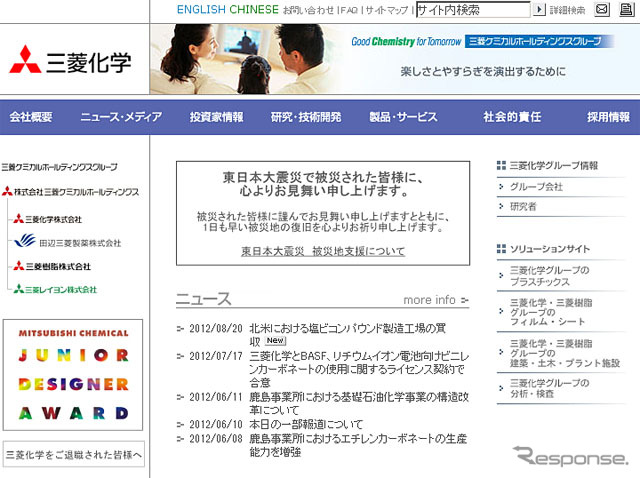This screenshot has width=640, height=478.
Task: Open 三菱化学グループの分析・検査 link
Action: [549, 388]
